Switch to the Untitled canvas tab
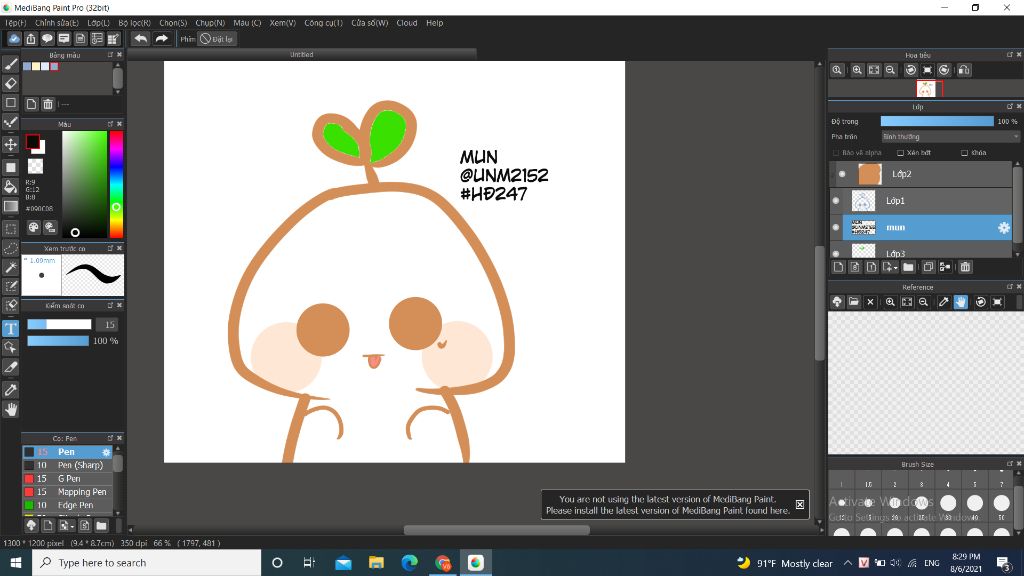Image resolution: width=1024 pixels, height=576 pixels. tap(302, 54)
